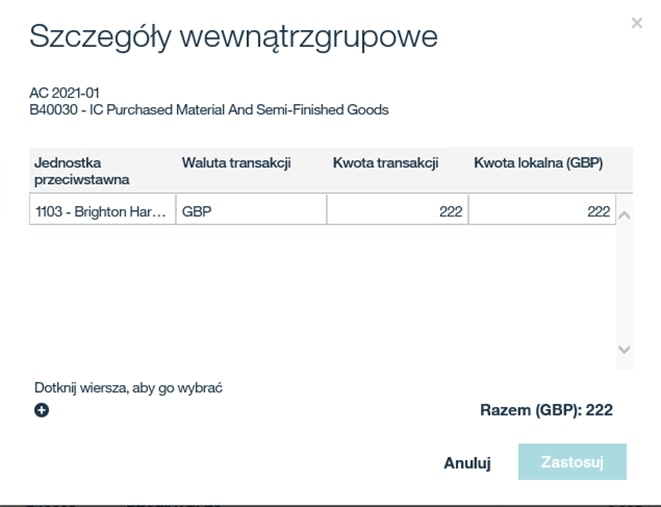This screenshot has width=661, height=507.
Task: Select the 1103 - Brighton Har… counterparty cell
Action: point(101,211)
